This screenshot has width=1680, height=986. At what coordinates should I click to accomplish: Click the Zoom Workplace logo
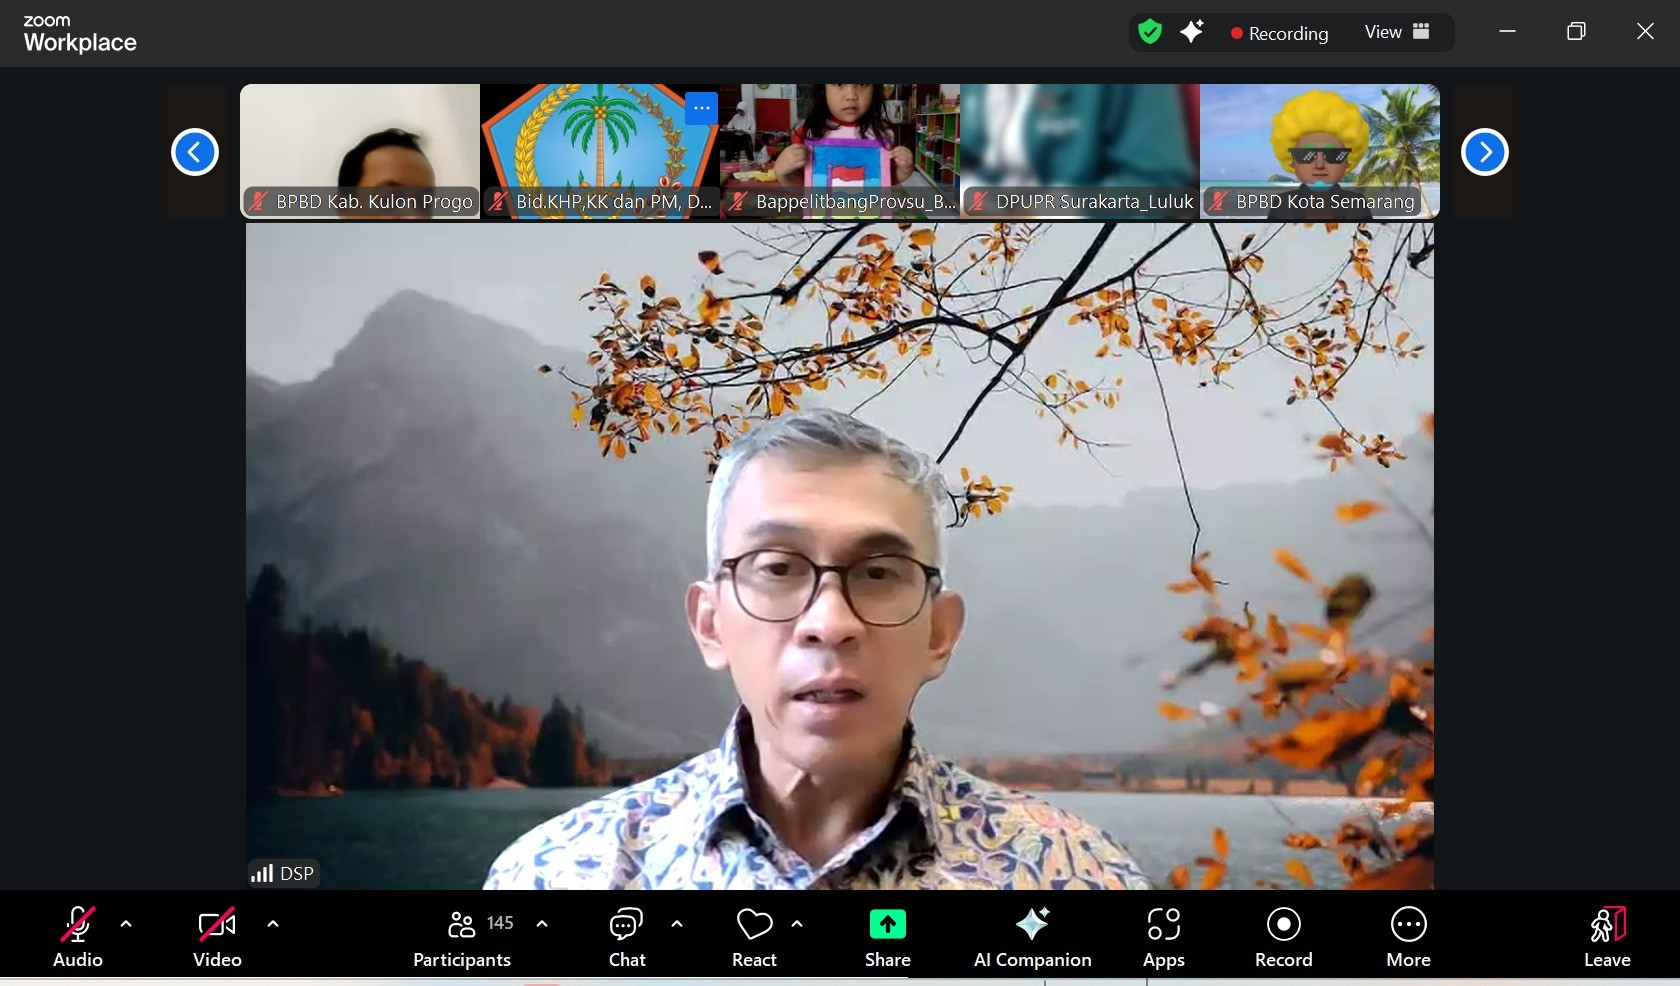[x=80, y=34]
